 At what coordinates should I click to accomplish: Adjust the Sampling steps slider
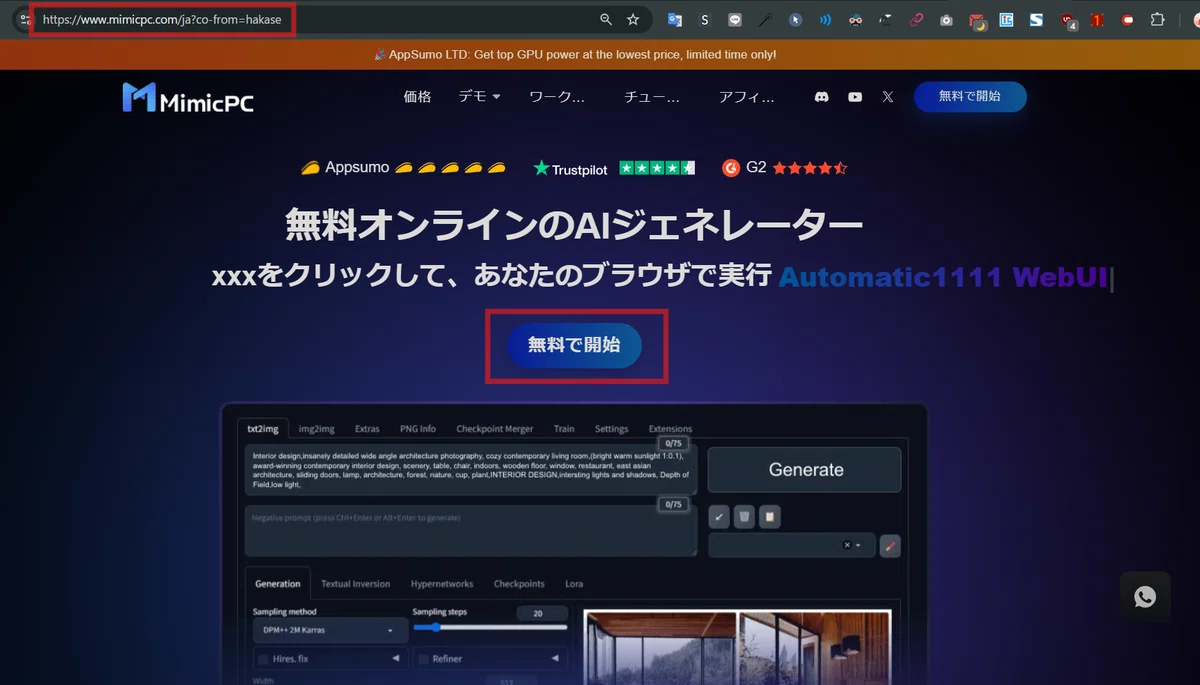(490, 627)
